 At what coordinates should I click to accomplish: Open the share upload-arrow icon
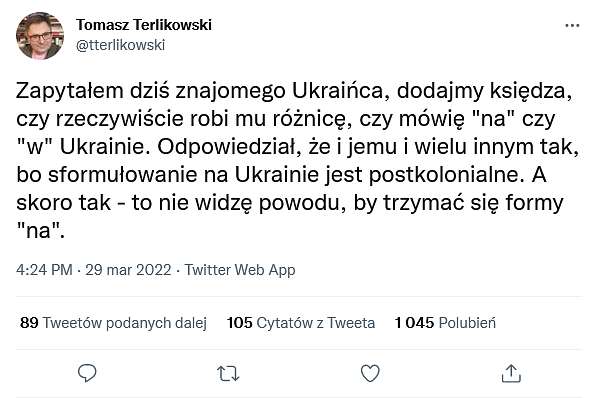pos(511,373)
